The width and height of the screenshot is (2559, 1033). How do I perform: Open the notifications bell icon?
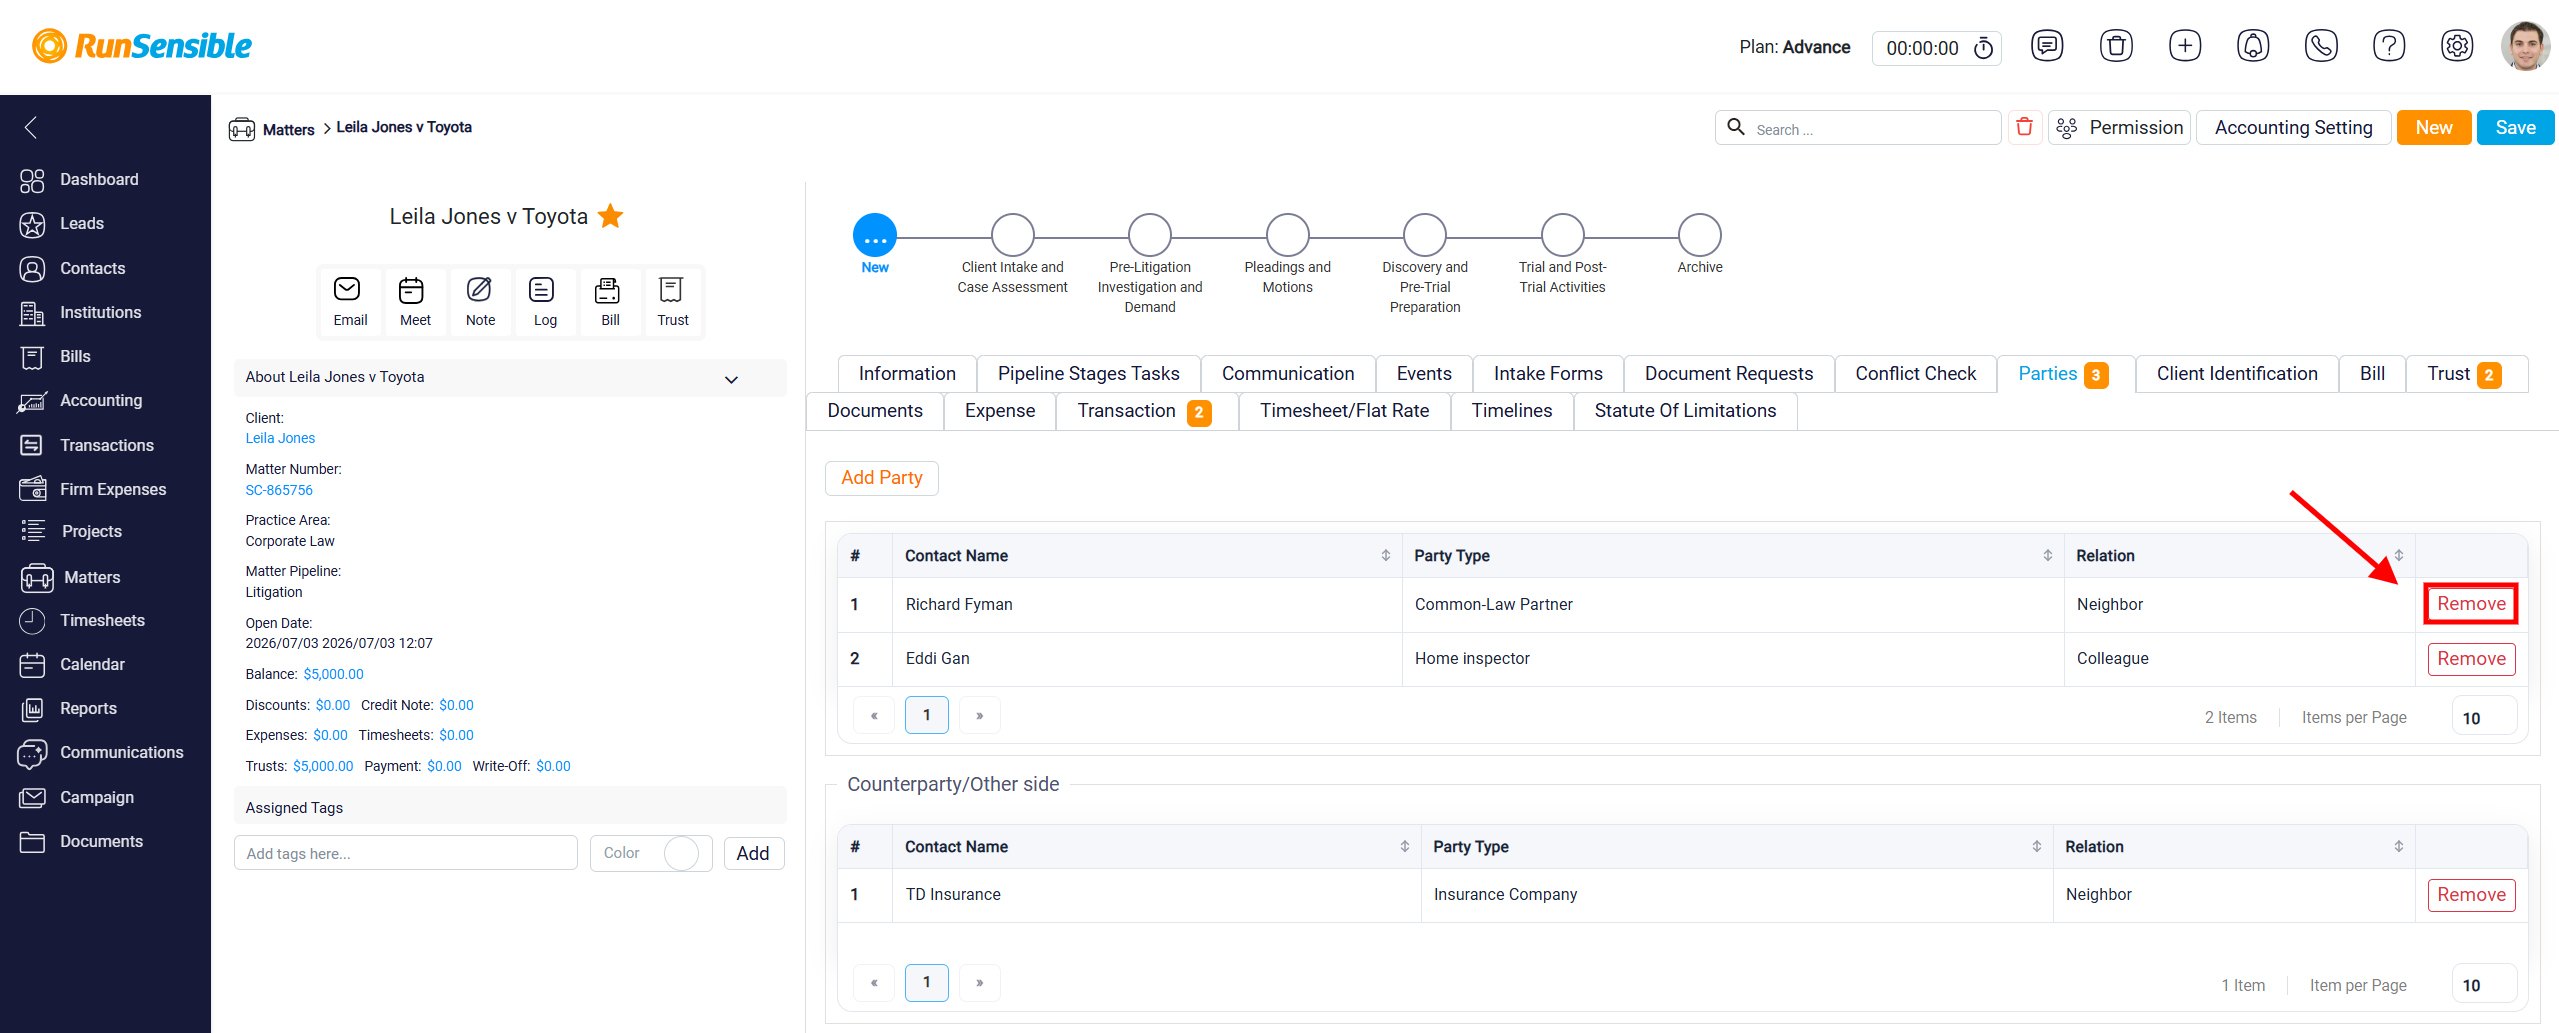pos(2253,46)
